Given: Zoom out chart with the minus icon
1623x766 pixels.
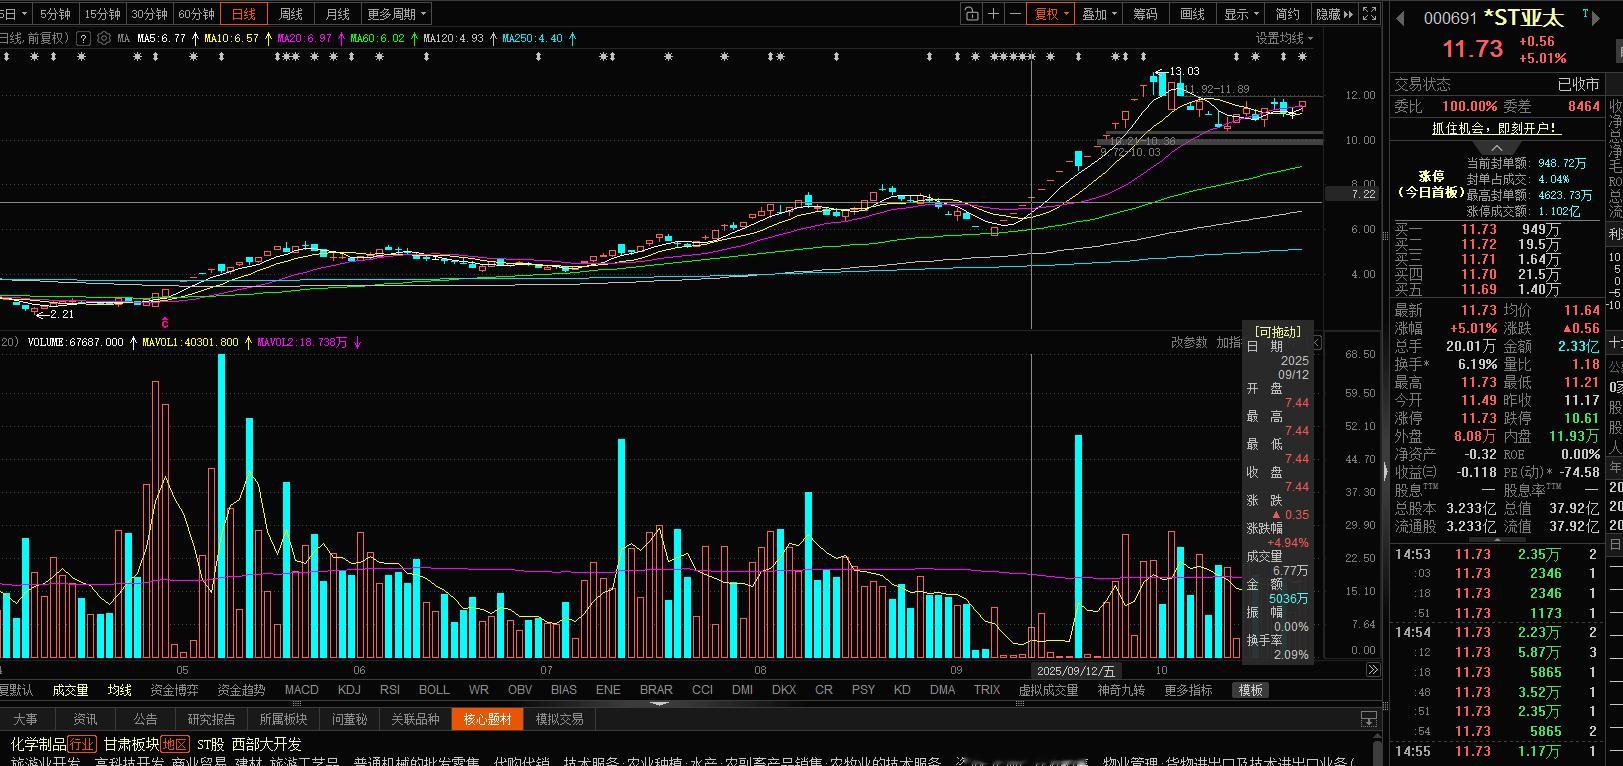Looking at the screenshot, I should 1015,14.
